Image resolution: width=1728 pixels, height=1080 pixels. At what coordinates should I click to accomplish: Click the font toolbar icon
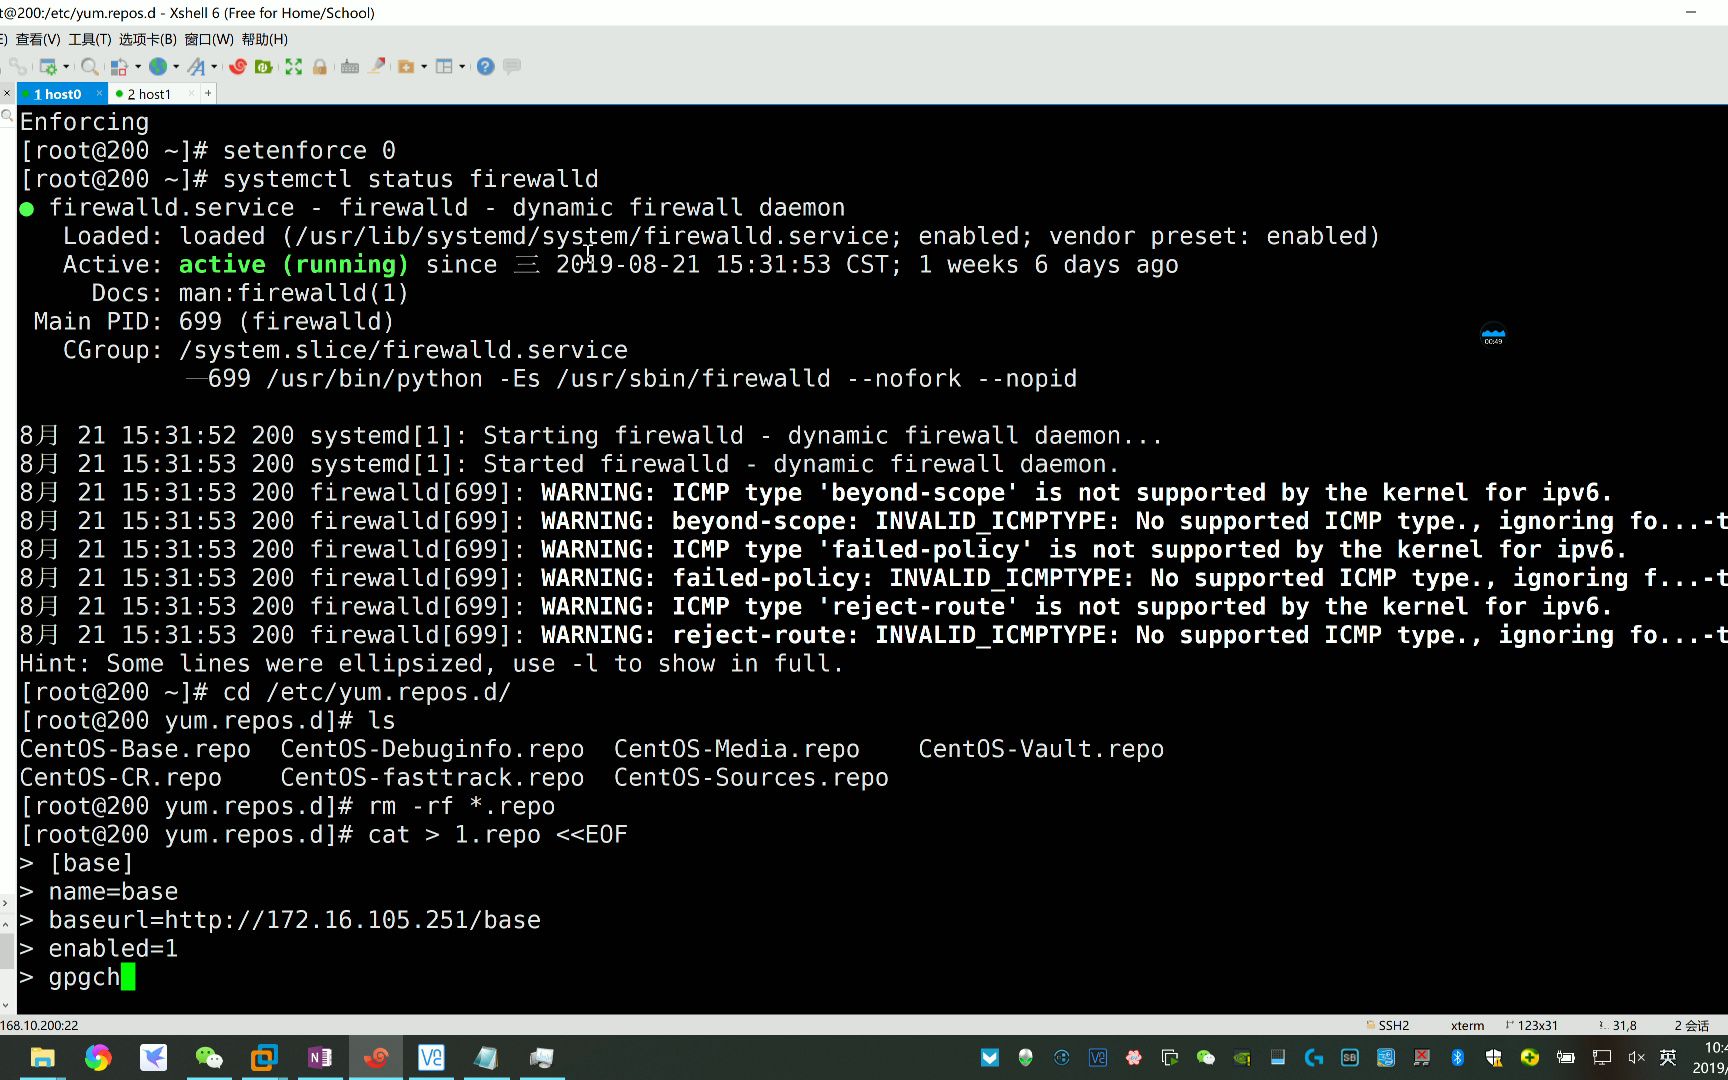(196, 67)
